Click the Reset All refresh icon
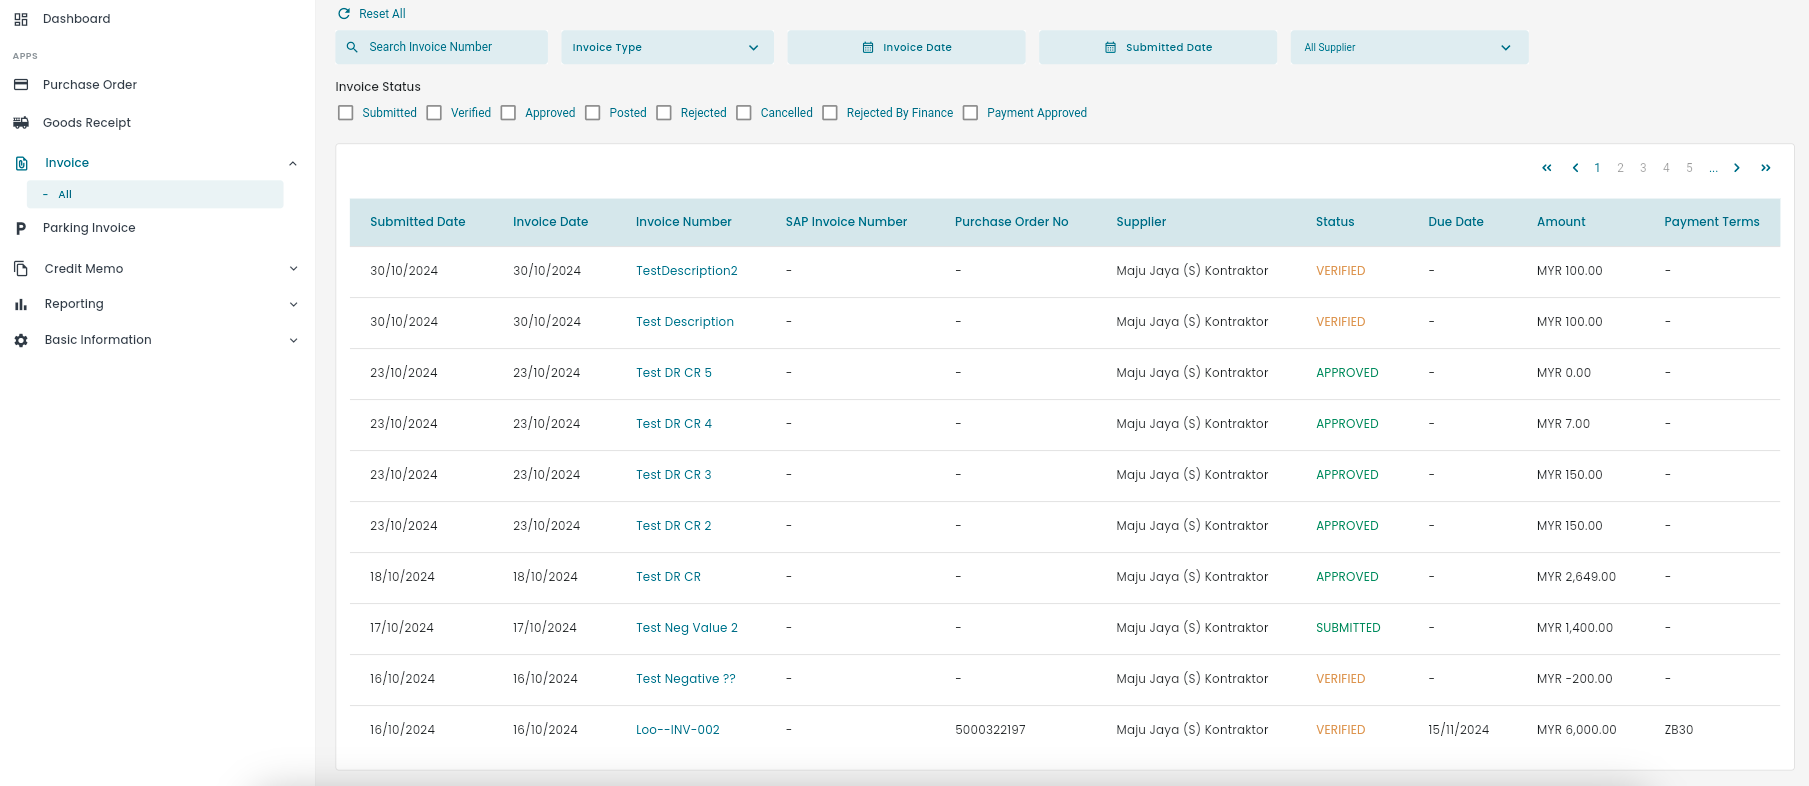This screenshot has width=1809, height=786. (x=344, y=14)
